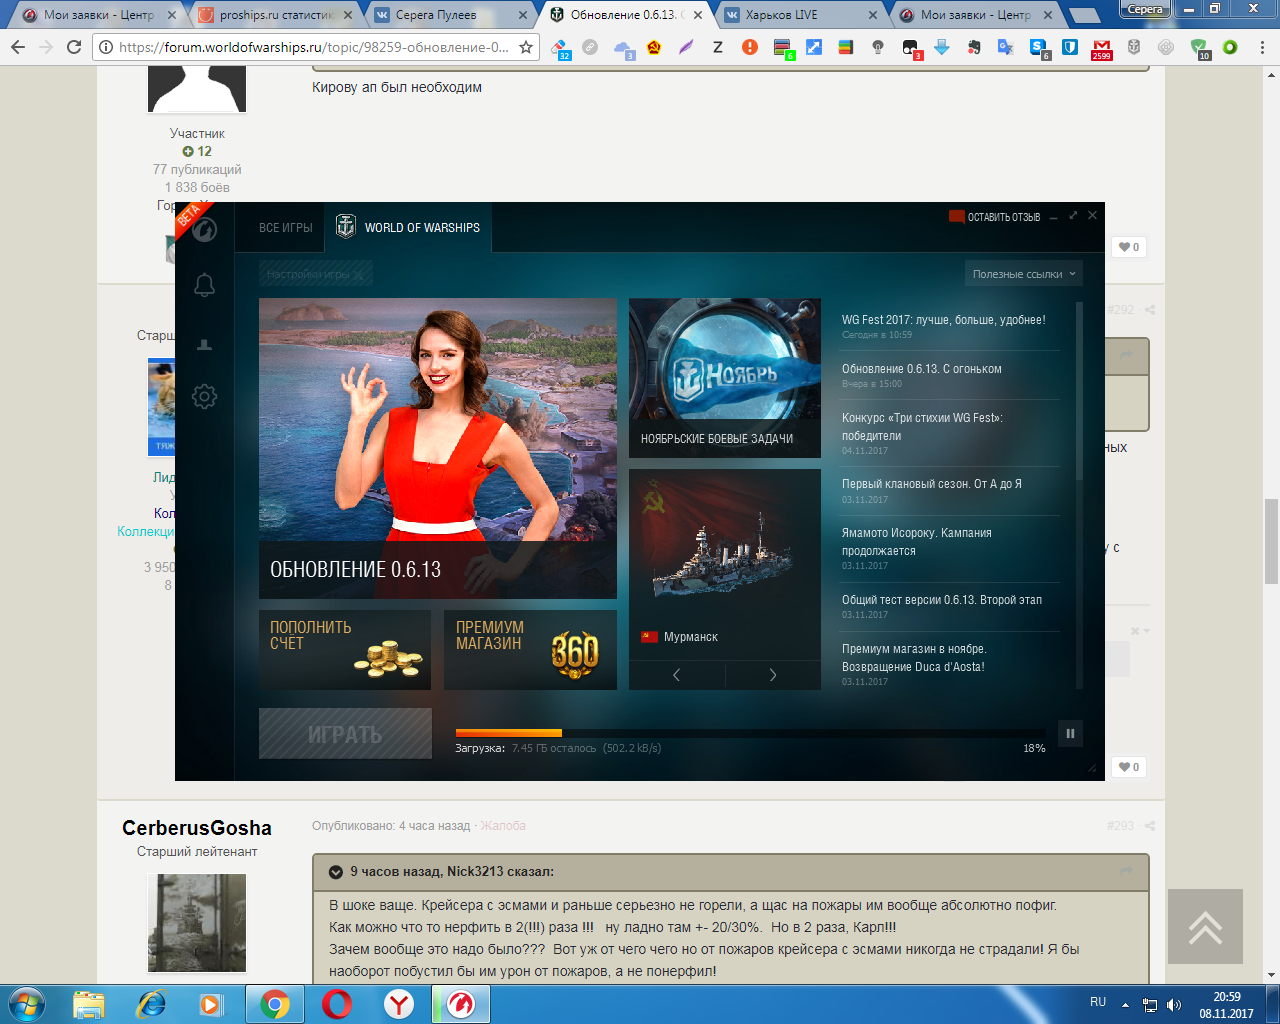Open ОБНОВЛЕНИЕ 0.6.13 banner
This screenshot has width=1280, height=1024.
[x=437, y=448]
